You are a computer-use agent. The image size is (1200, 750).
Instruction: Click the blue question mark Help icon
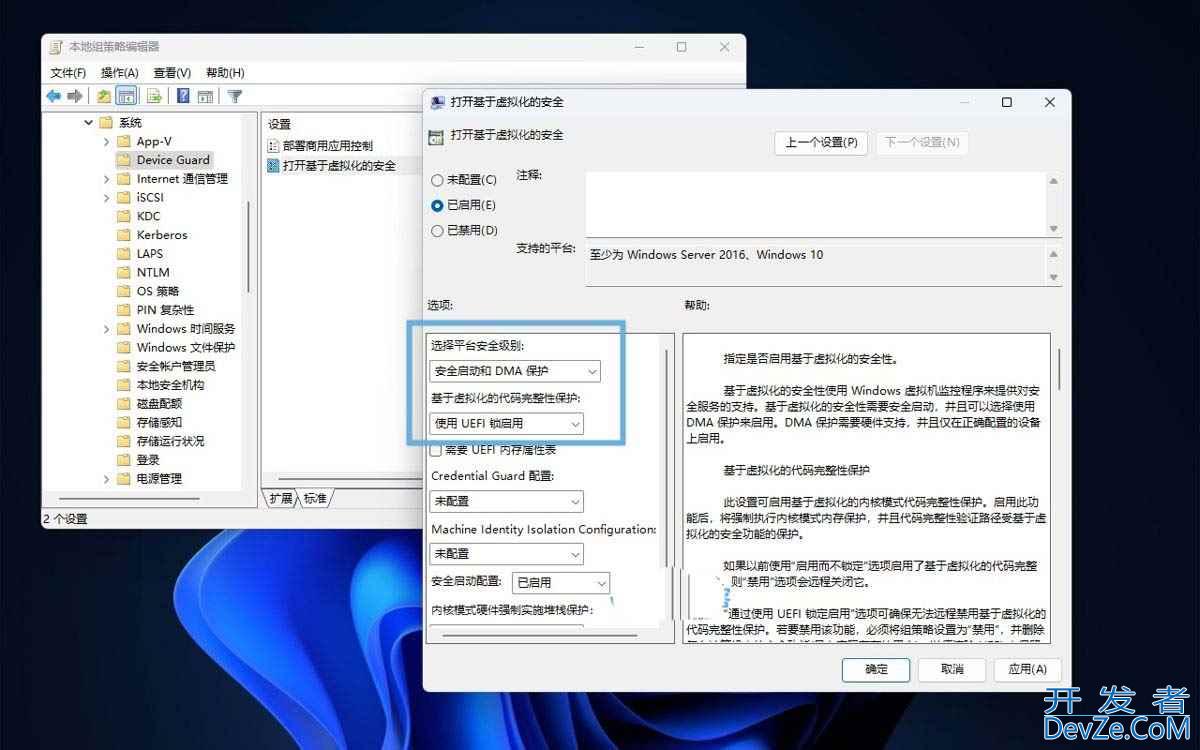[x=183, y=96]
